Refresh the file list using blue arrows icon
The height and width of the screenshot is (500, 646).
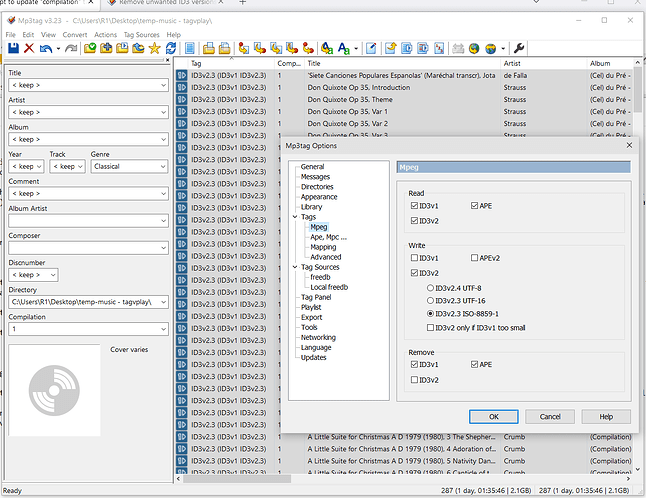point(171,48)
